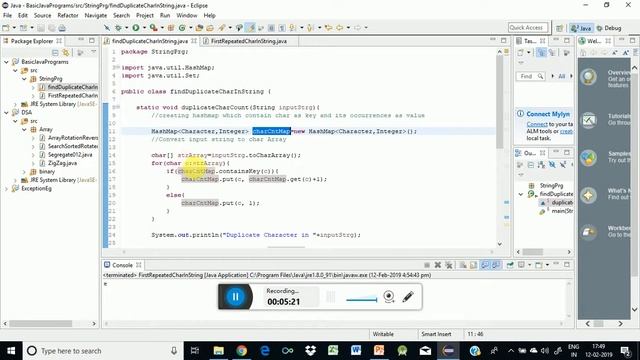The image size is (640, 360).
Task: Click the Open Perspective icon
Action: point(560,28)
